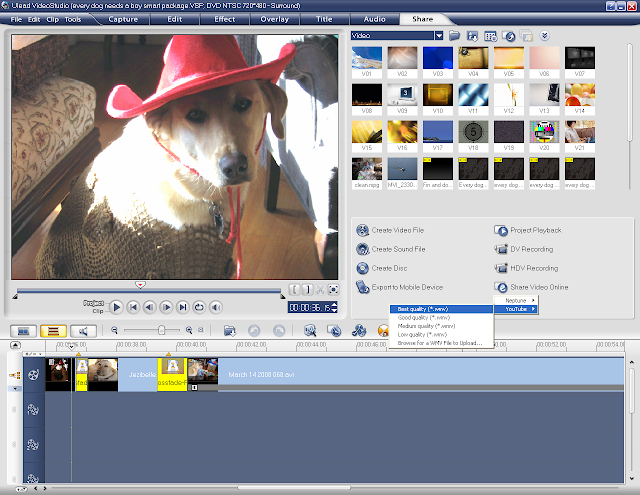640x495 pixels.
Task: Toggle repeat playback button
Action: pos(199,307)
